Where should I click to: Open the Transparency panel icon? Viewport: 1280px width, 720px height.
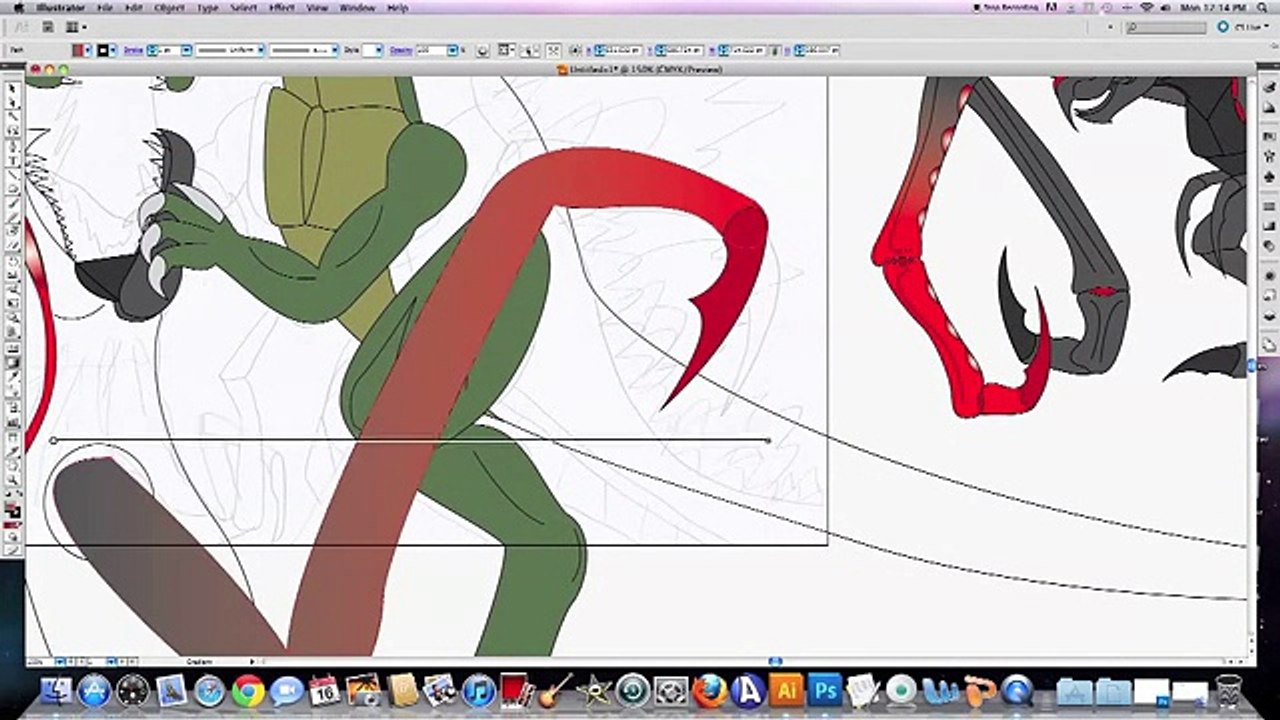click(x=1269, y=245)
